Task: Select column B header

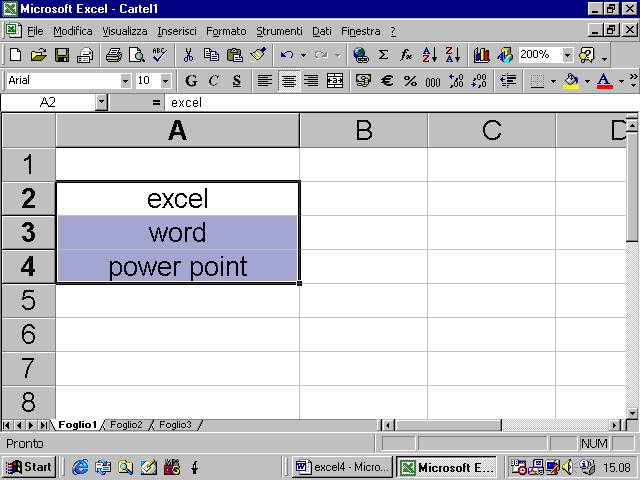Action: point(363,131)
